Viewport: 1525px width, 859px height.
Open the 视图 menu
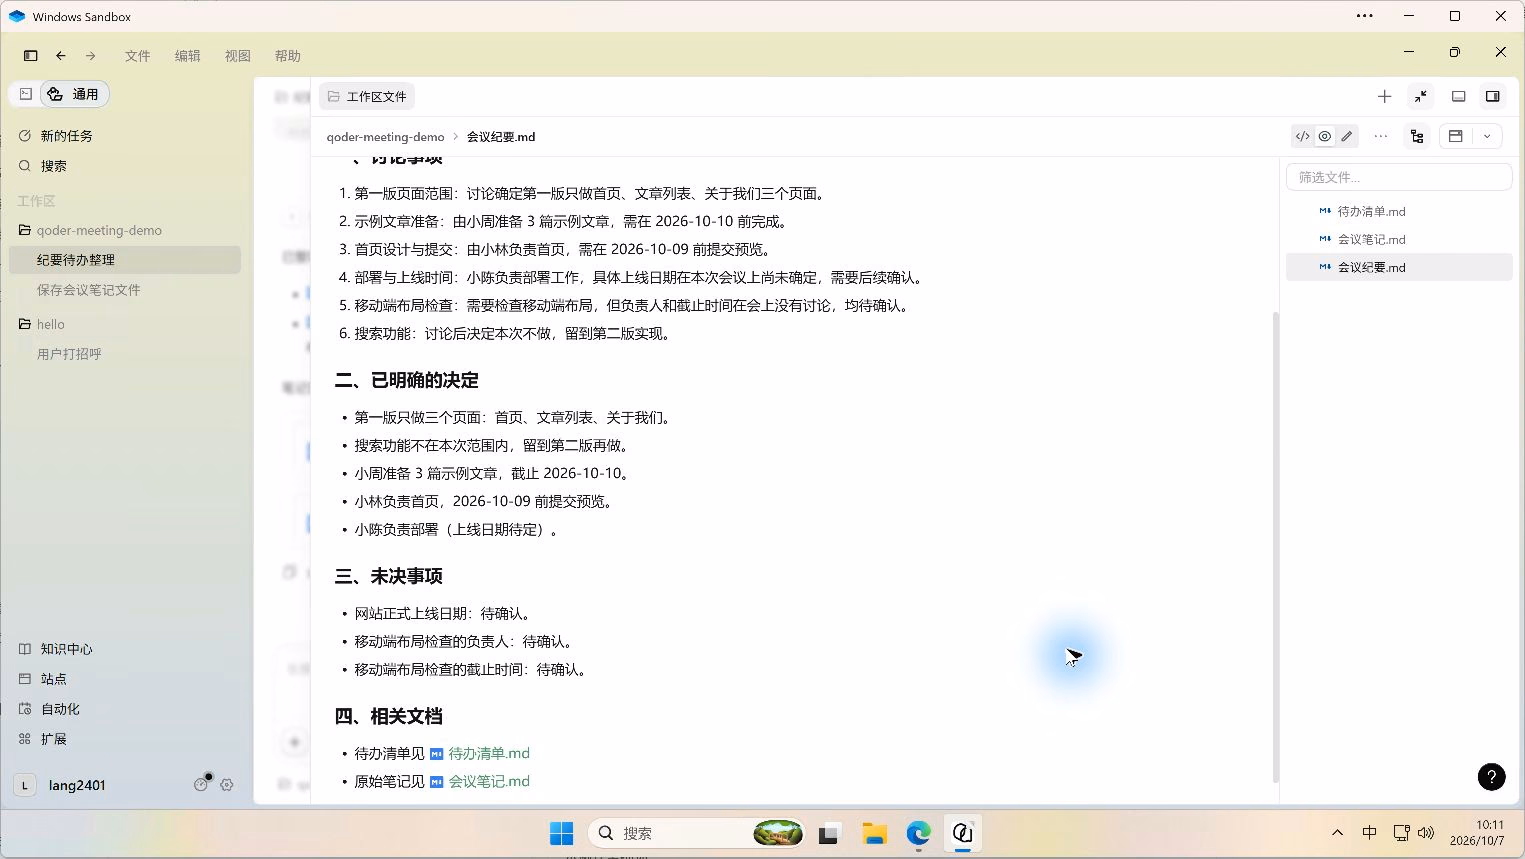[237, 56]
